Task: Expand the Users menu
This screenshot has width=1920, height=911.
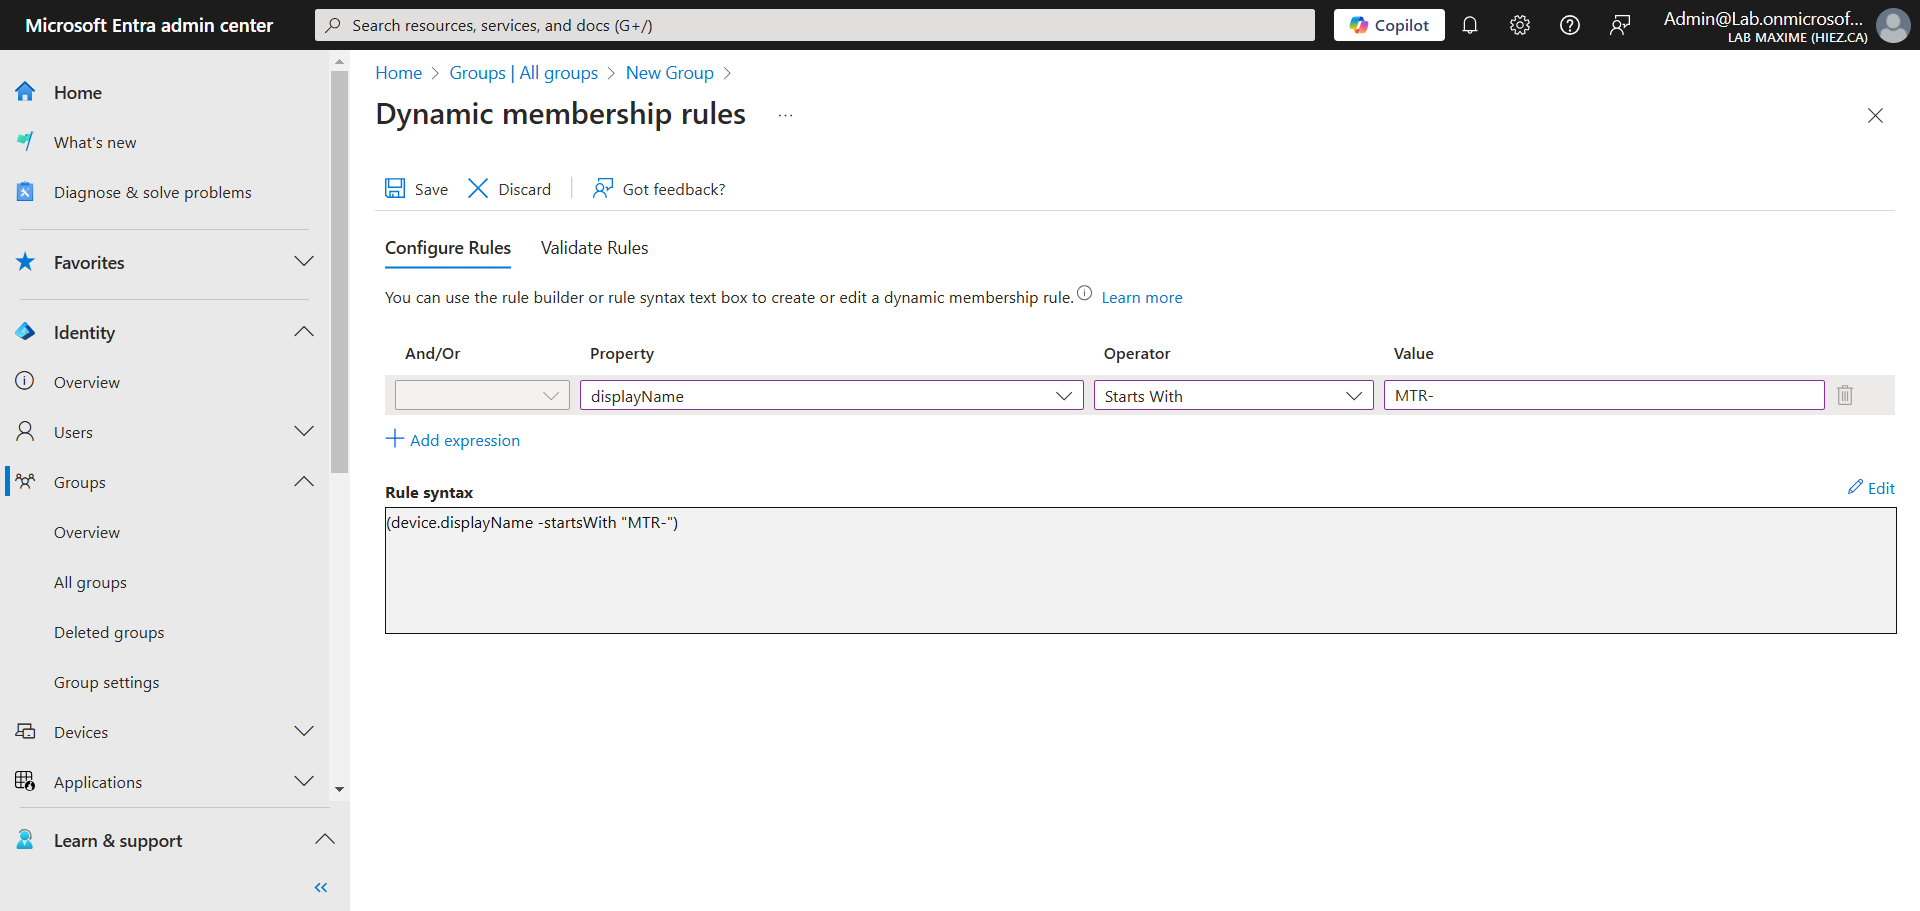Action: (304, 432)
